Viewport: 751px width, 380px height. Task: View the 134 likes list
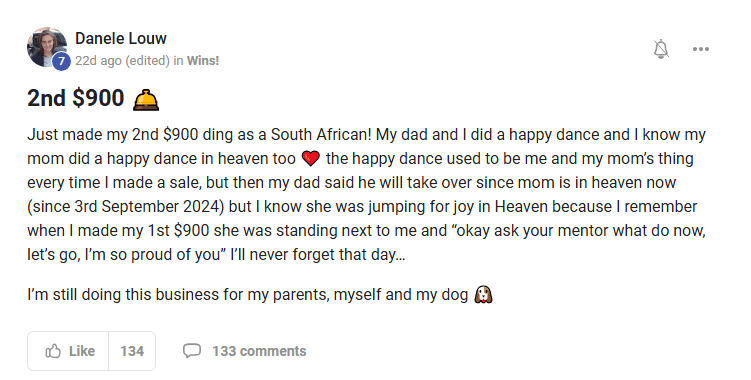click(x=132, y=351)
